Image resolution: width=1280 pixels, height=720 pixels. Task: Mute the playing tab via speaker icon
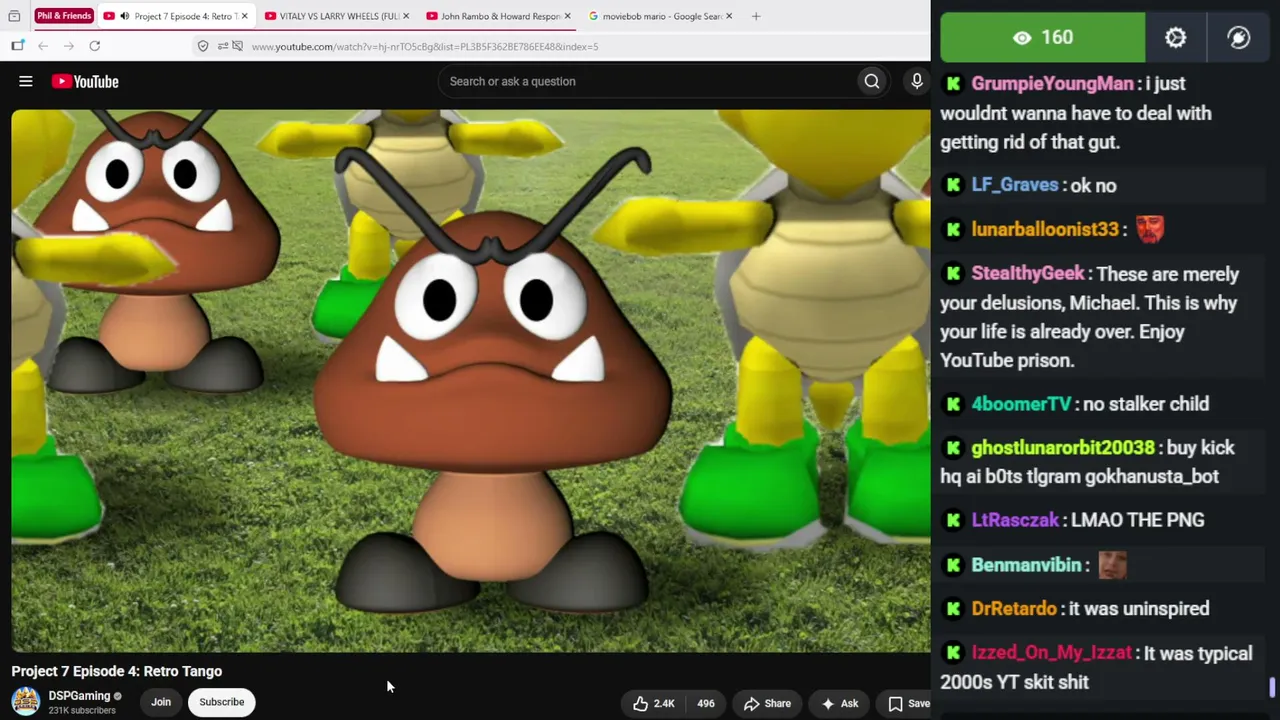pos(124,16)
